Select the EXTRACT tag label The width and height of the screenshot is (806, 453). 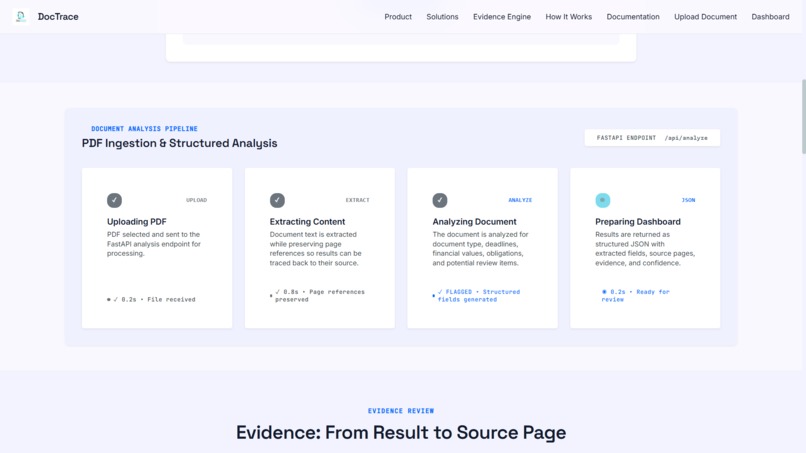tap(357, 200)
